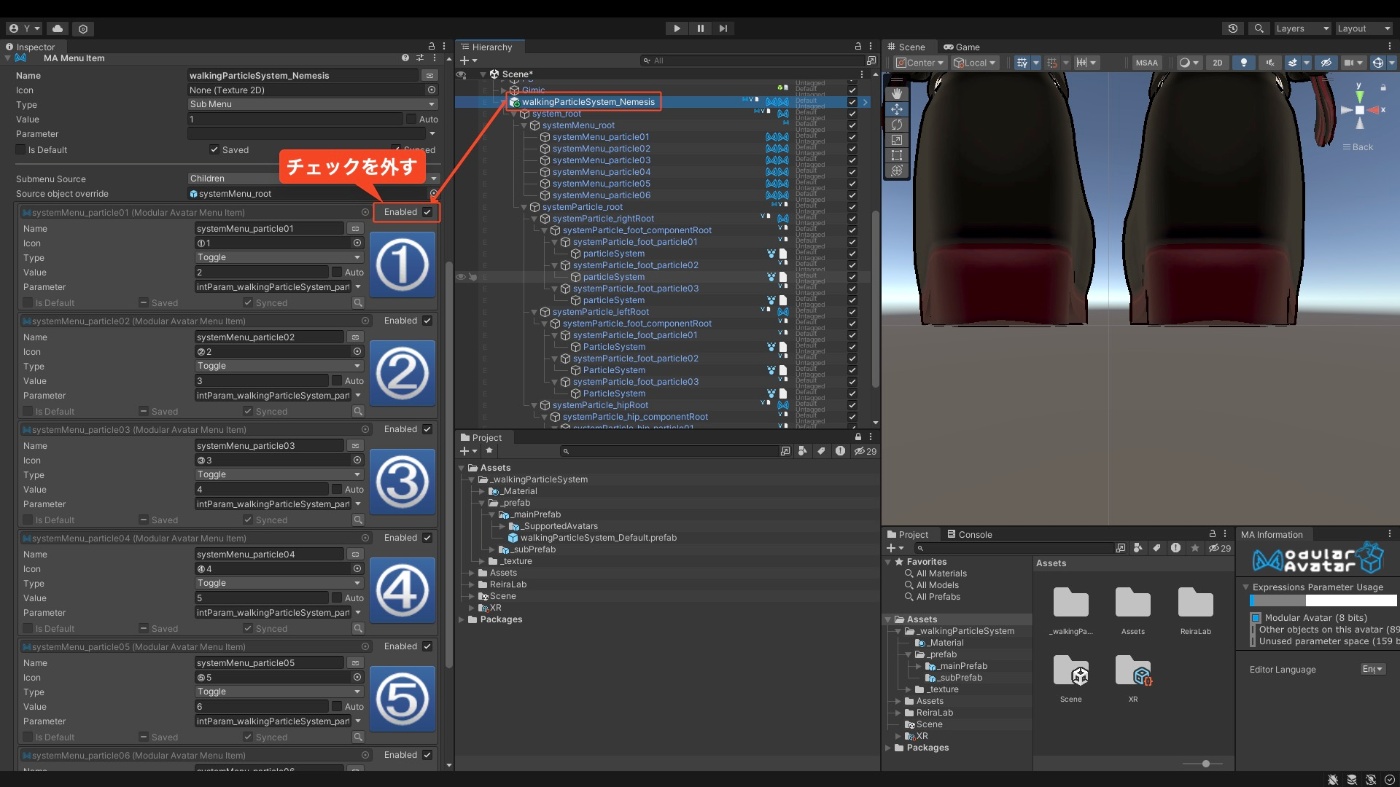Switch to the Console tab

(969, 534)
